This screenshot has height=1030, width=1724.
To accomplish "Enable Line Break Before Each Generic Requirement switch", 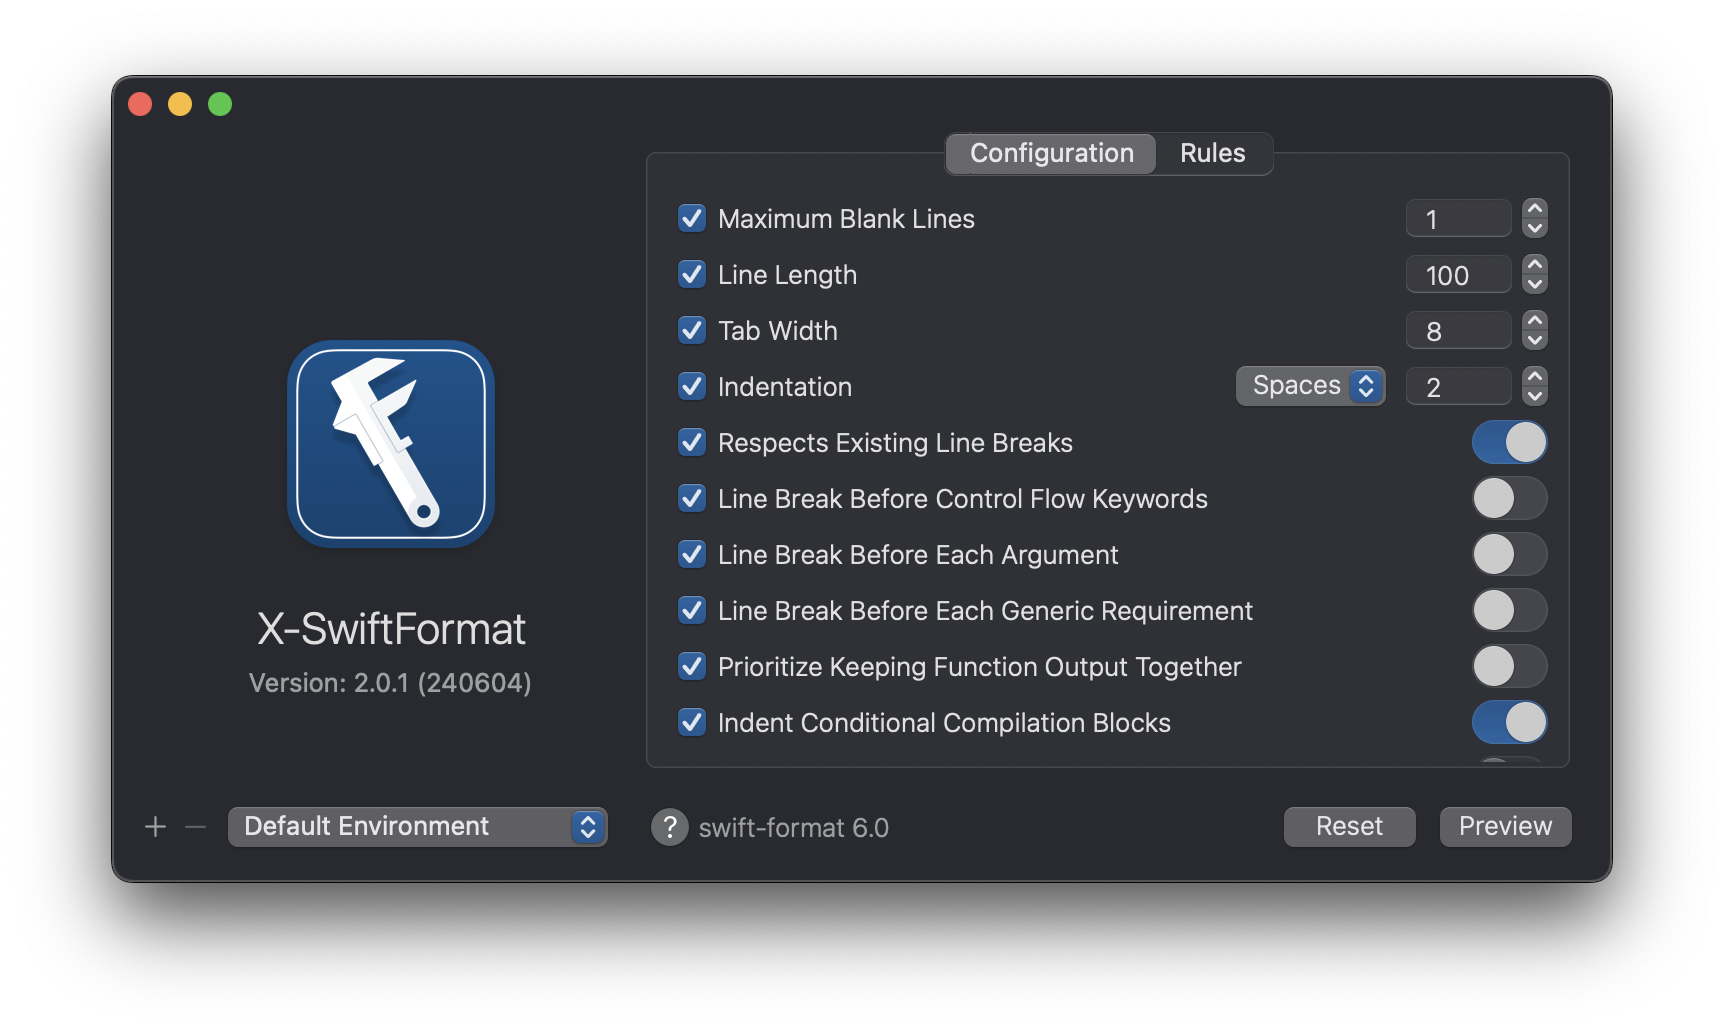I will pyautogui.click(x=1509, y=610).
